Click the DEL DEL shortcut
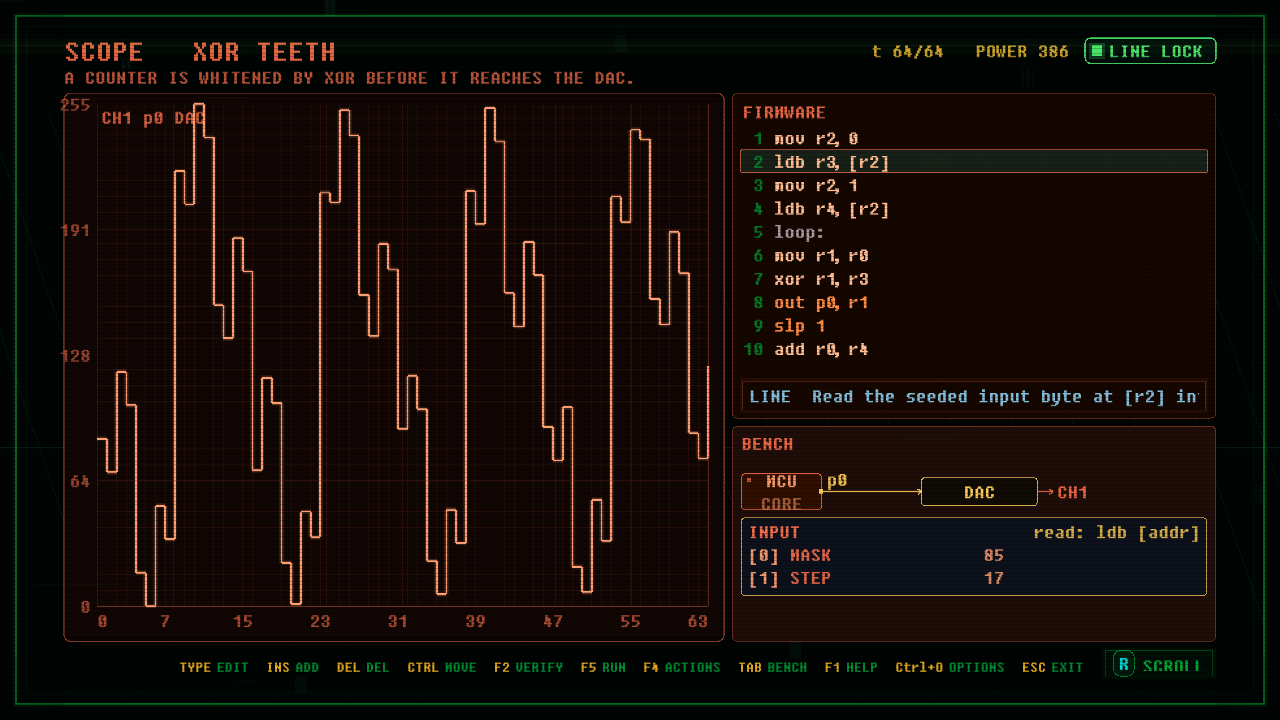The image size is (1280, 720). tap(363, 667)
